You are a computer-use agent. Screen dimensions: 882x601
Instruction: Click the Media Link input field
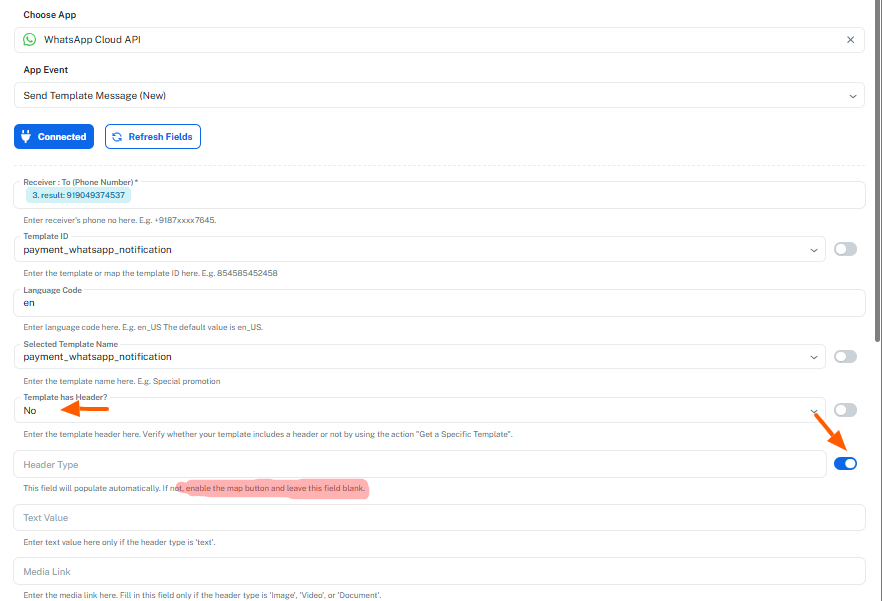coord(439,571)
